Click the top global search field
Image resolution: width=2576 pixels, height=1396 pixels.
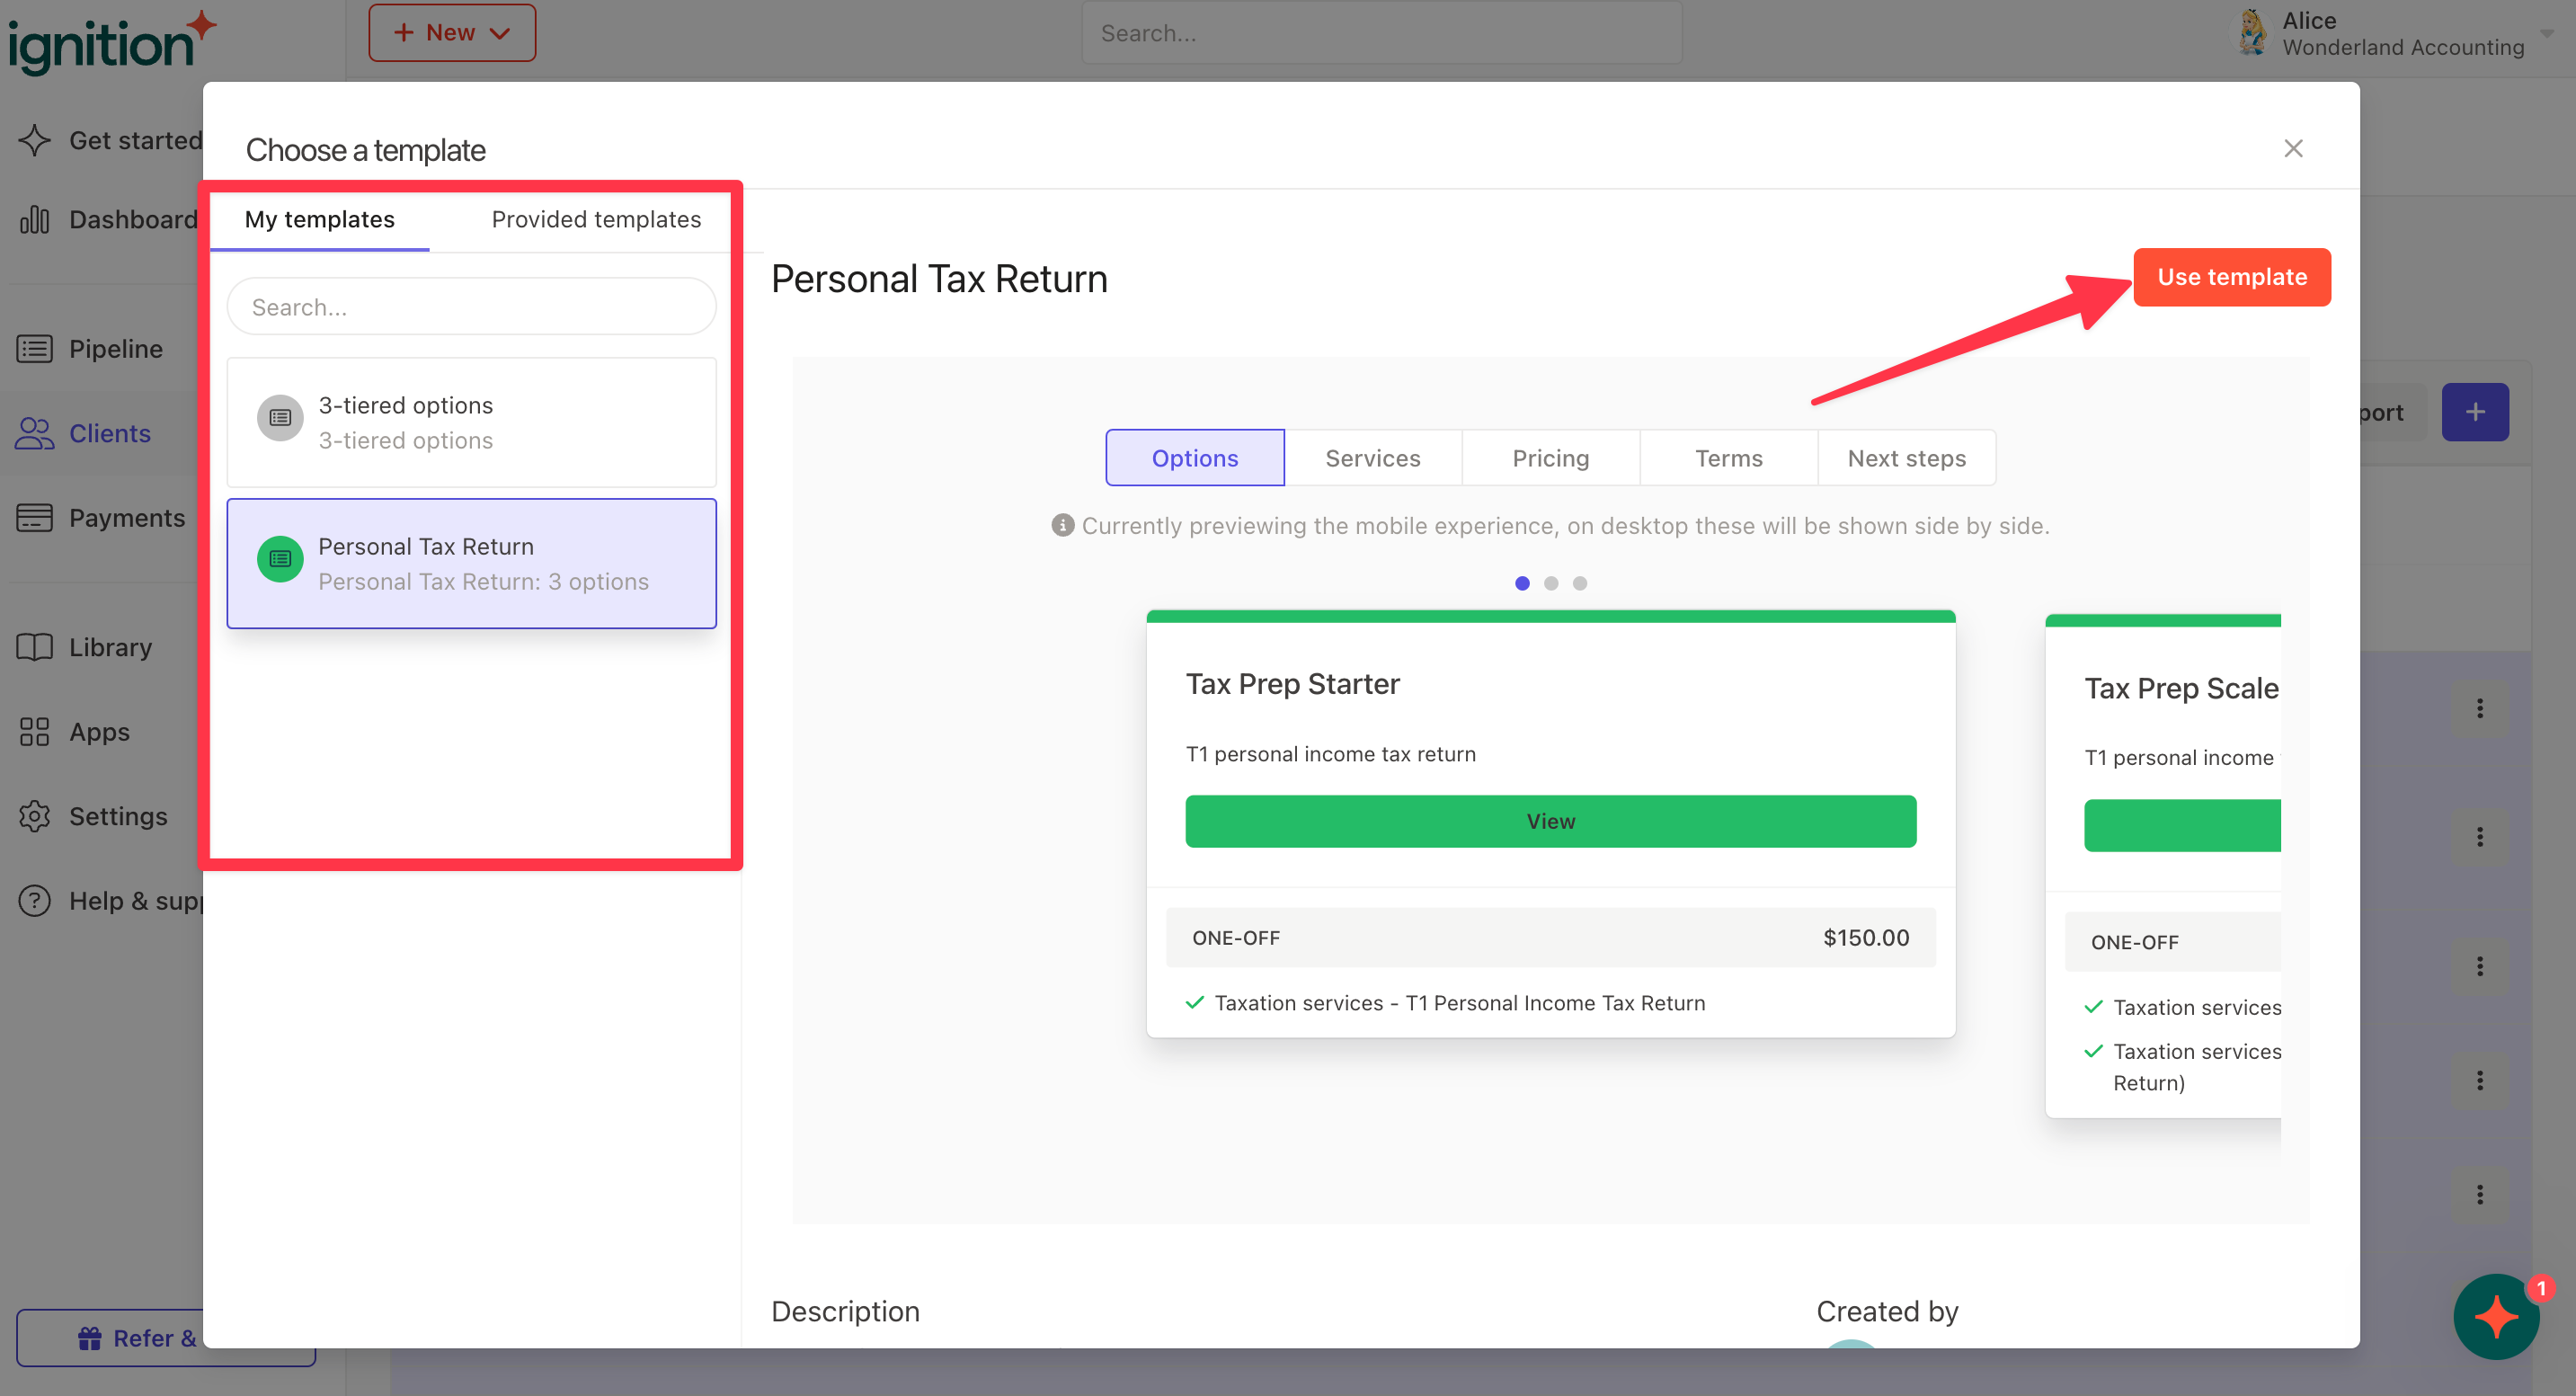1382,33
